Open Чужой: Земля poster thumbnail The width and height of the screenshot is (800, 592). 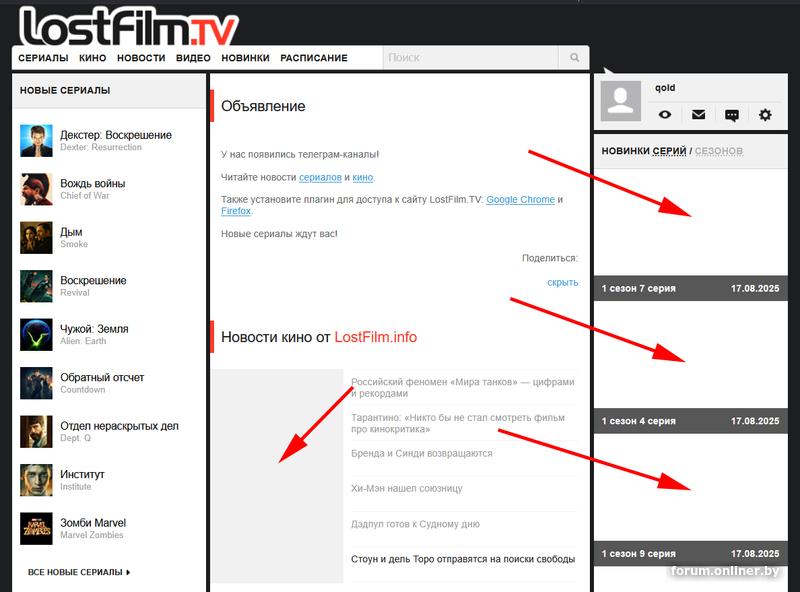(x=36, y=334)
